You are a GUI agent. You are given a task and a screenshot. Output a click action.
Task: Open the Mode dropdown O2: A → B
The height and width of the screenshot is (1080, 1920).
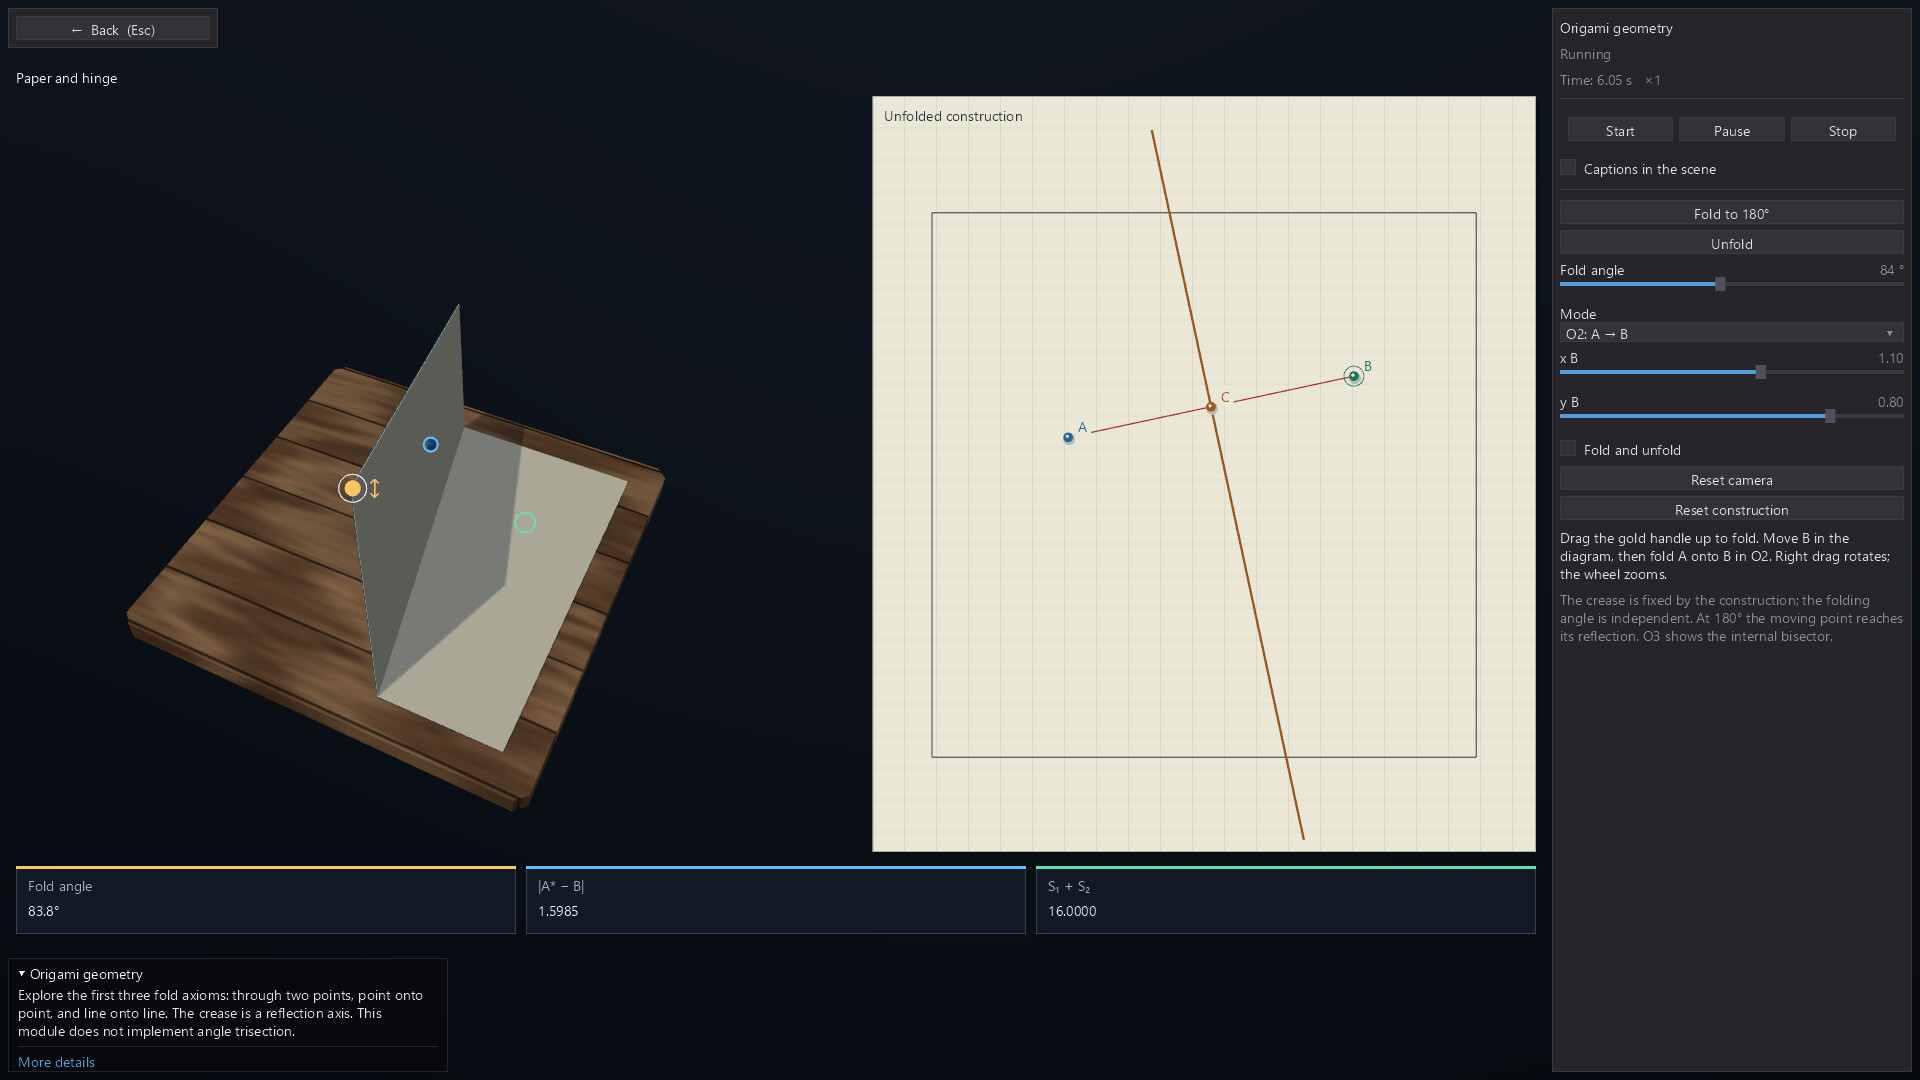pyautogui.click(x=1731, y=334)
